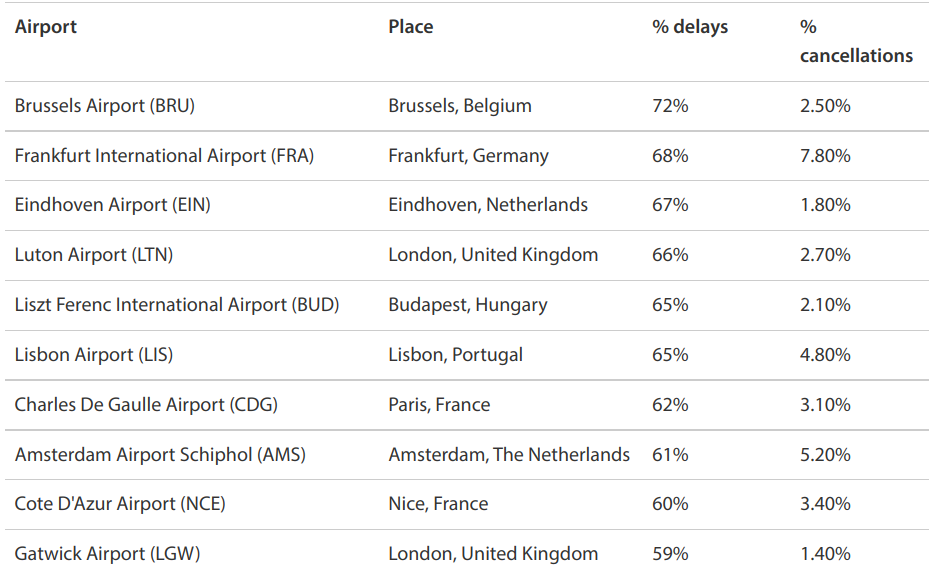Click the % cancellations column header
This screenshot has width=929, height=574.
[x=856, y=42]
